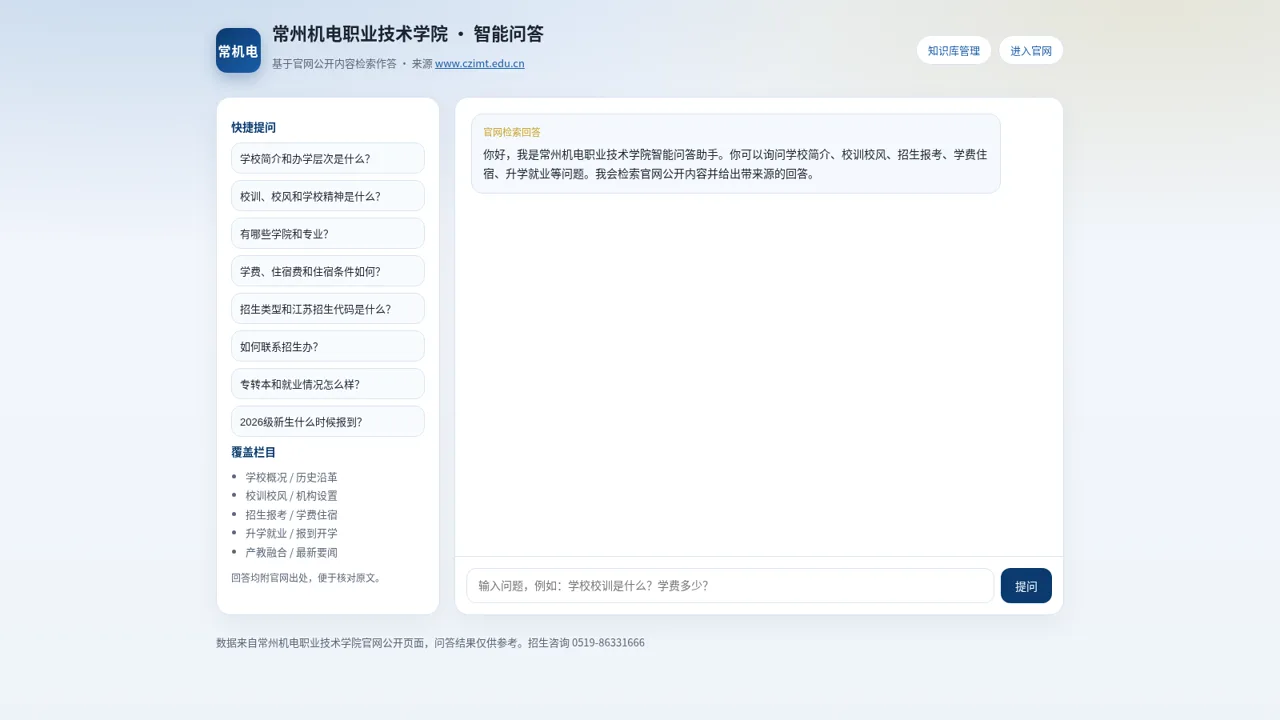Click the 常机电 logo icon
This screenshot has width=1280, height=720.
(x=238, y=51)
